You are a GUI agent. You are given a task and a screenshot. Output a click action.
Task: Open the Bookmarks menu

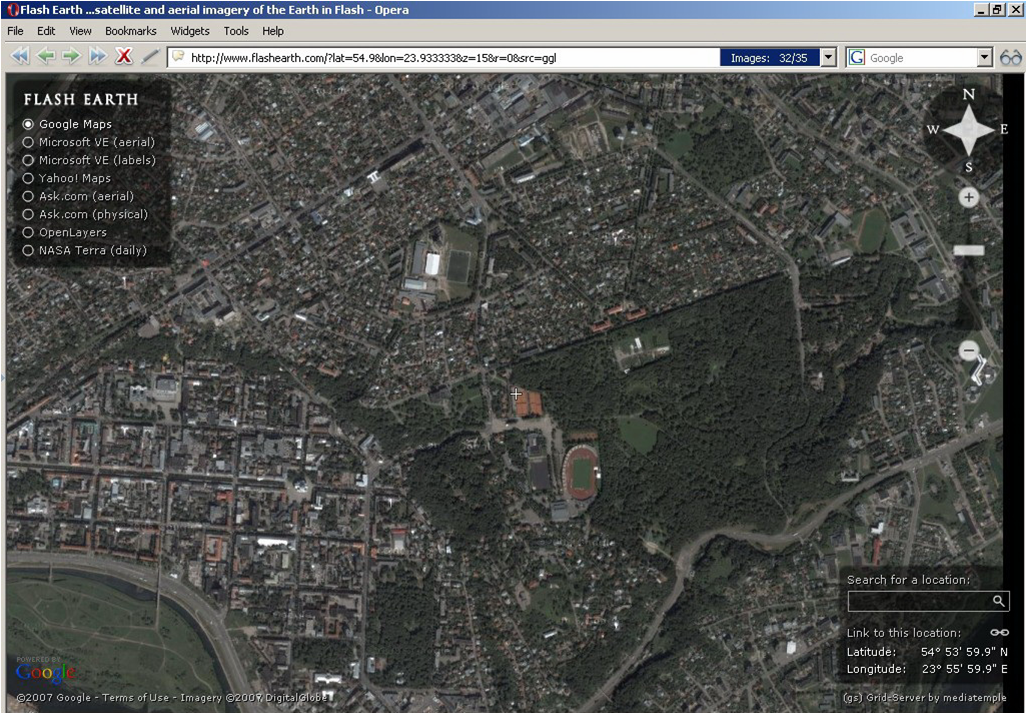tap(130, 31)
